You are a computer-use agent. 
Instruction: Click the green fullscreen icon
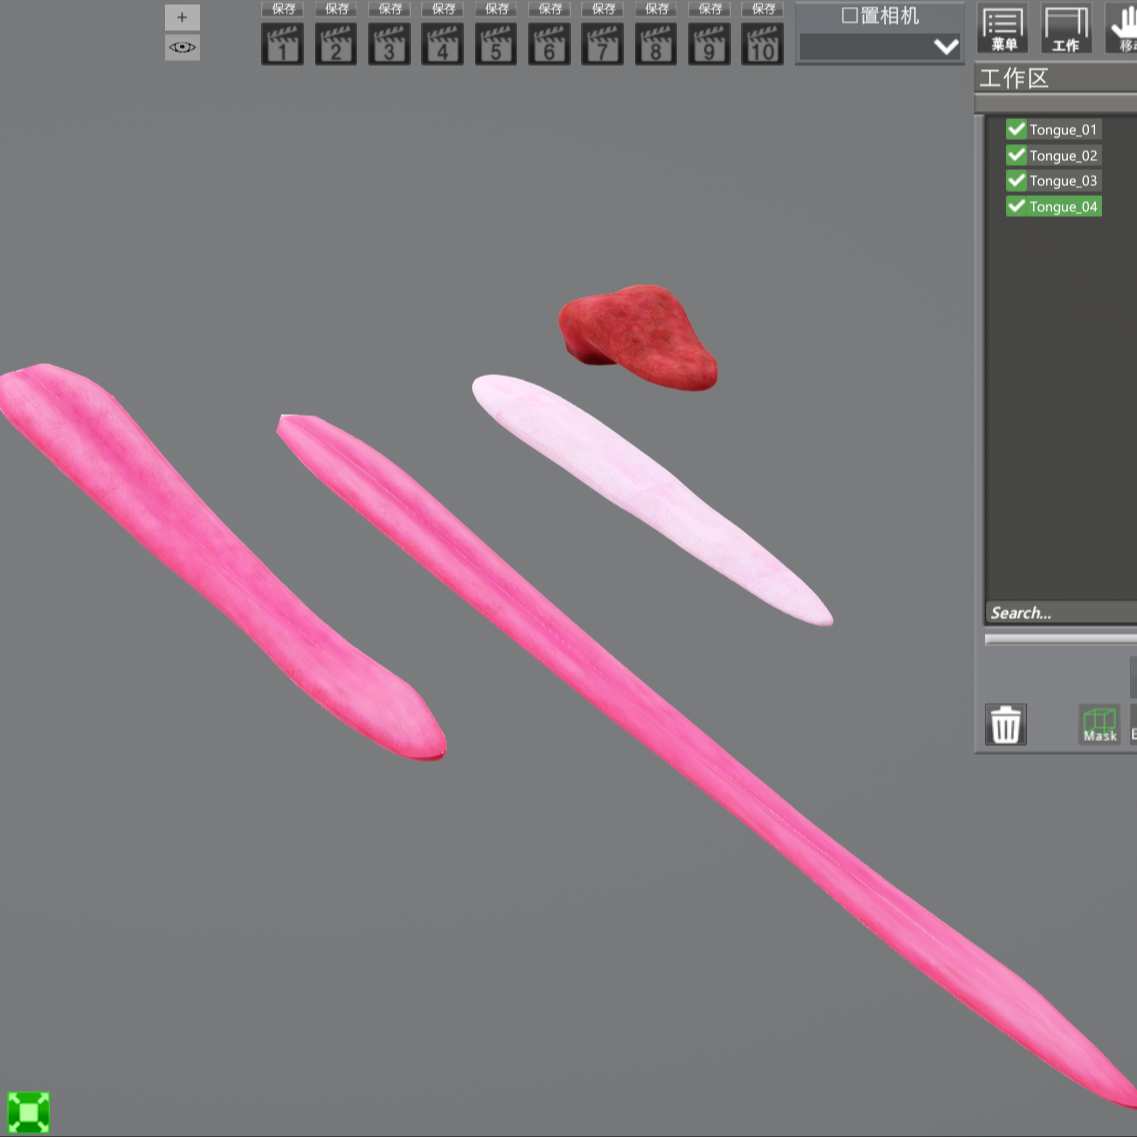point(28,1112)
